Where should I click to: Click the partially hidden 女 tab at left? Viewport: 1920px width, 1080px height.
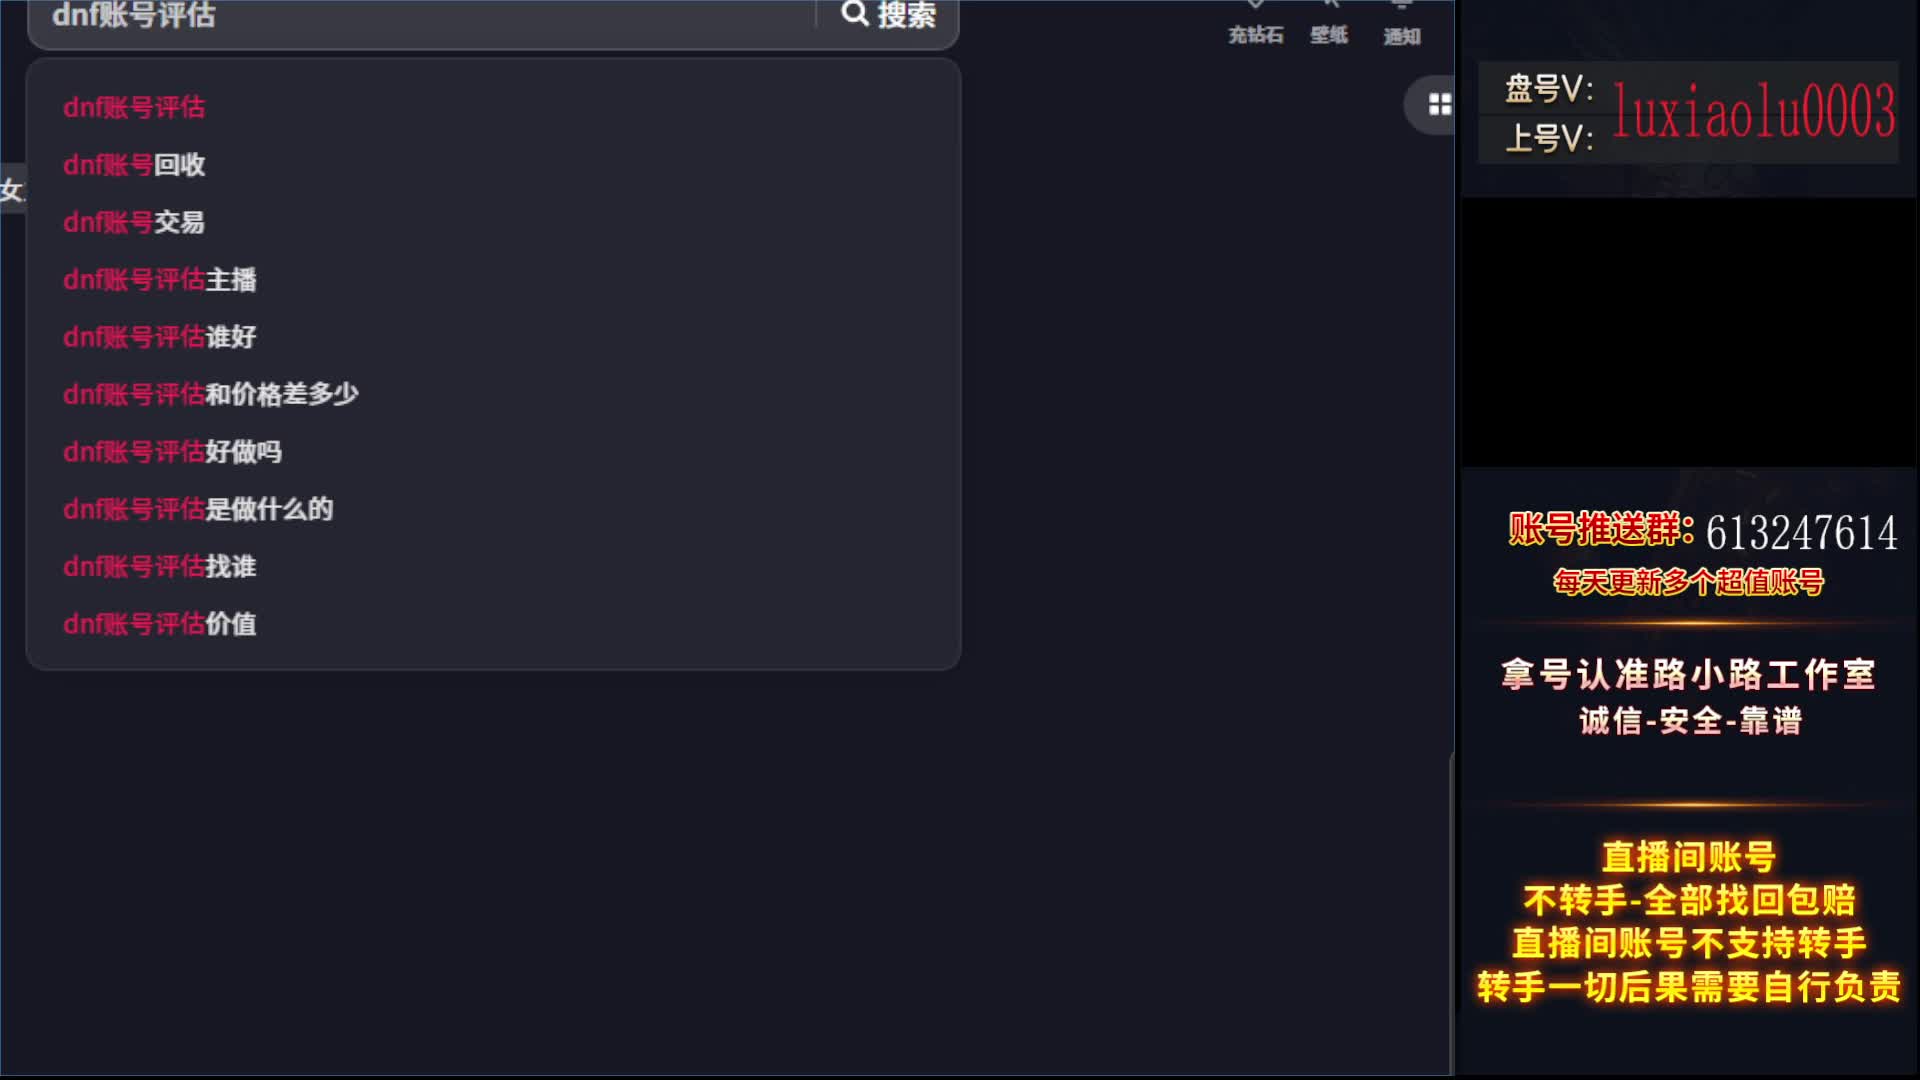pos(11,190)
